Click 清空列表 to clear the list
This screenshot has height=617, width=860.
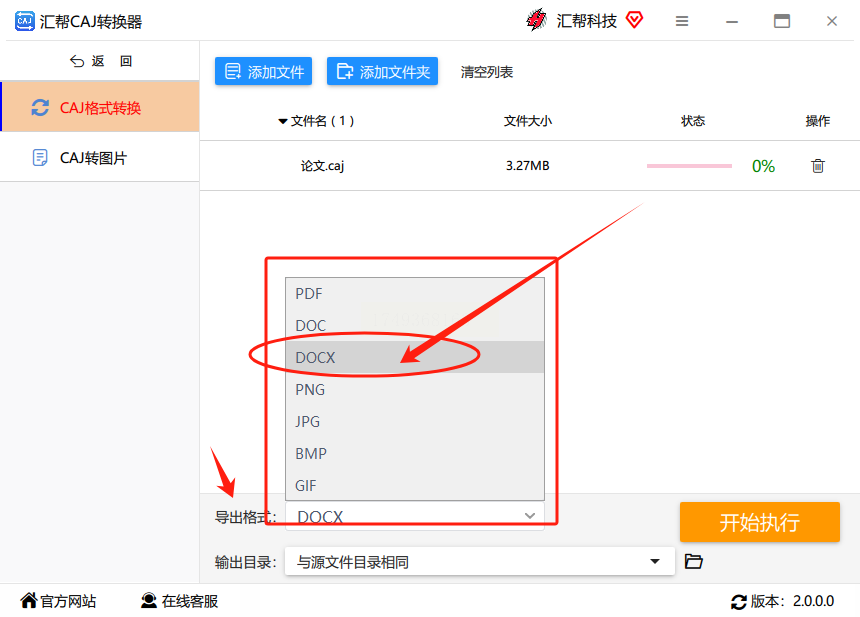click(x=486, y=72)
